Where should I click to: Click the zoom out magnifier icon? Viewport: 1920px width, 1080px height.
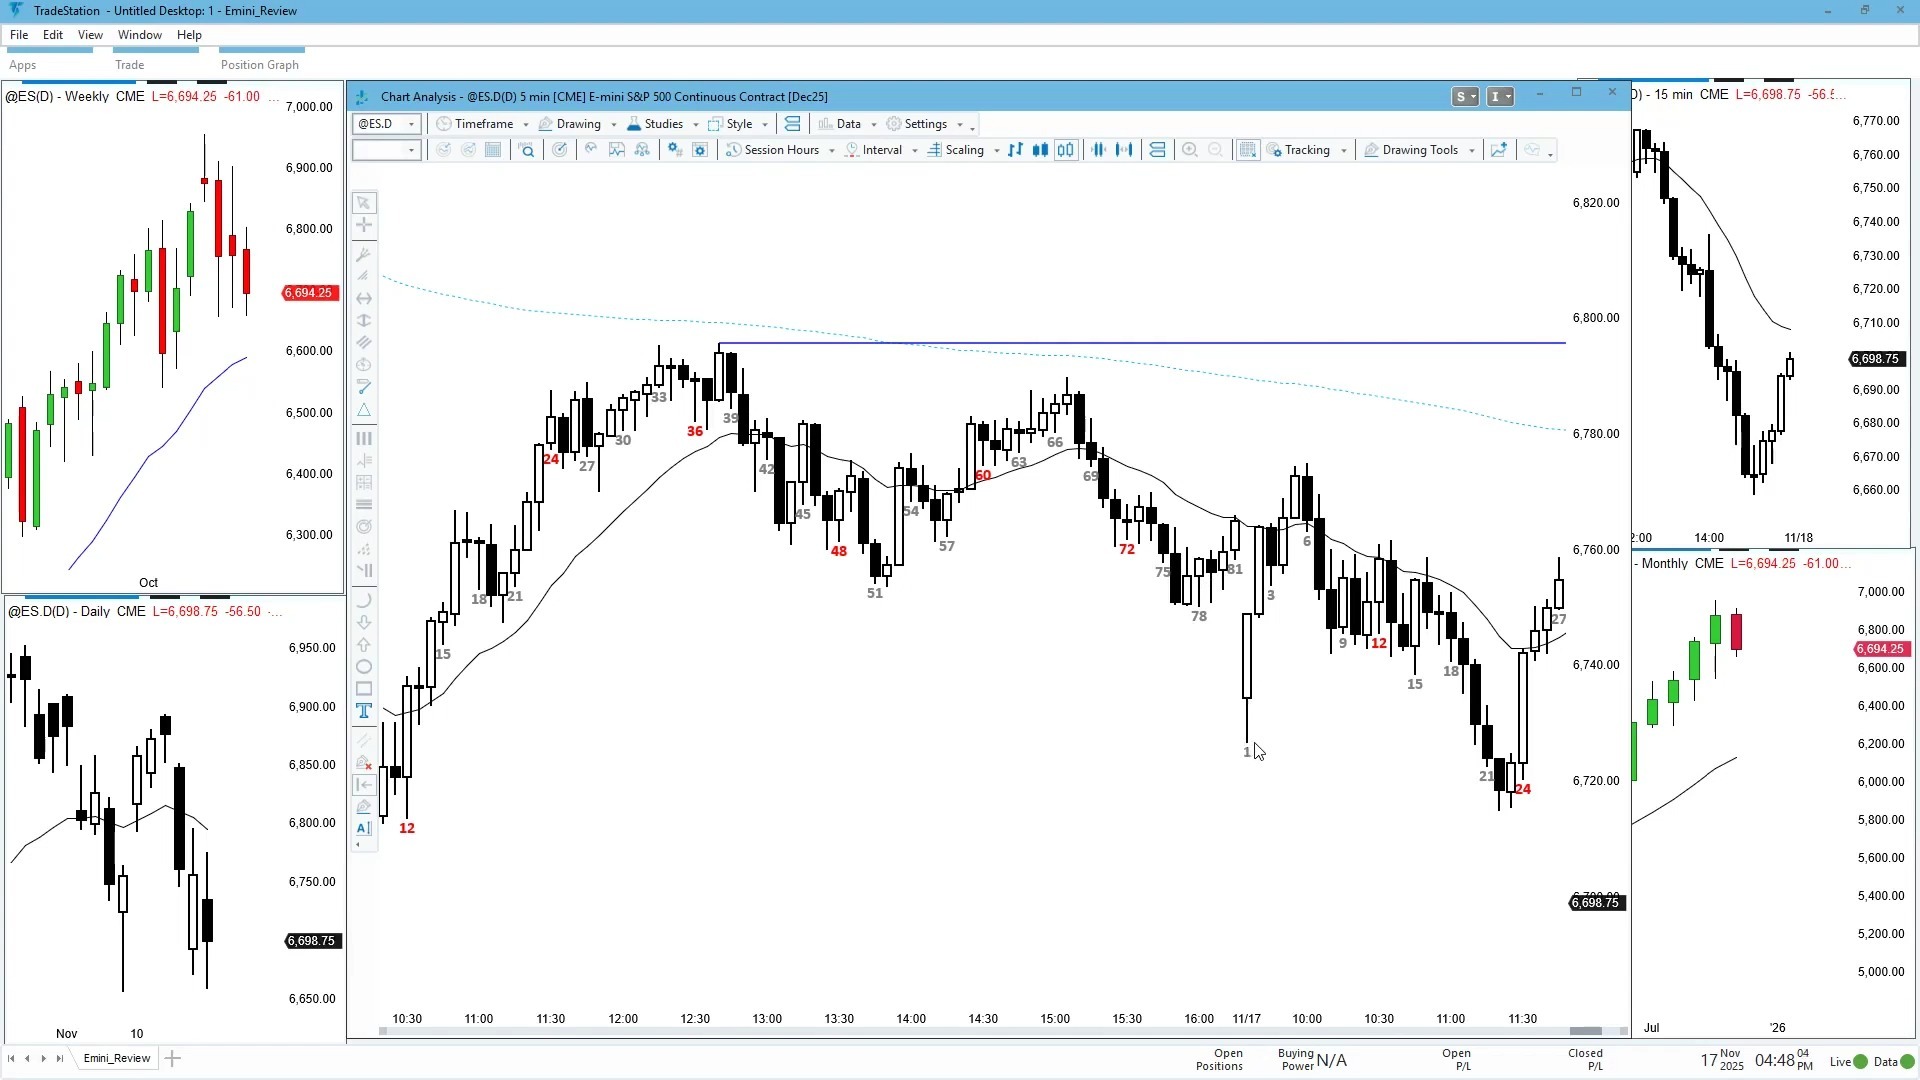coord(1216,150)
